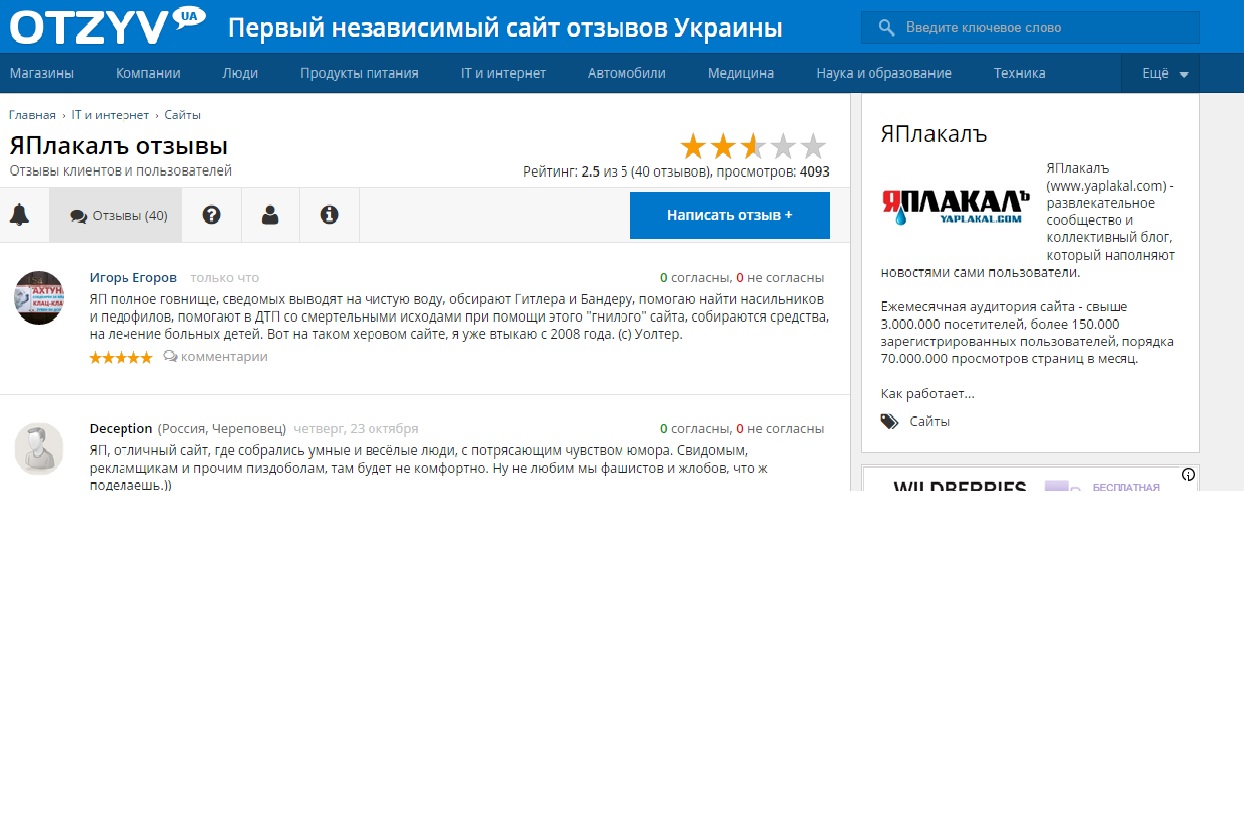This screenshot has width=1244, height=840.
Task: Click согласны count on Игорь Егоров review
Action: click(x=695, y=277)
